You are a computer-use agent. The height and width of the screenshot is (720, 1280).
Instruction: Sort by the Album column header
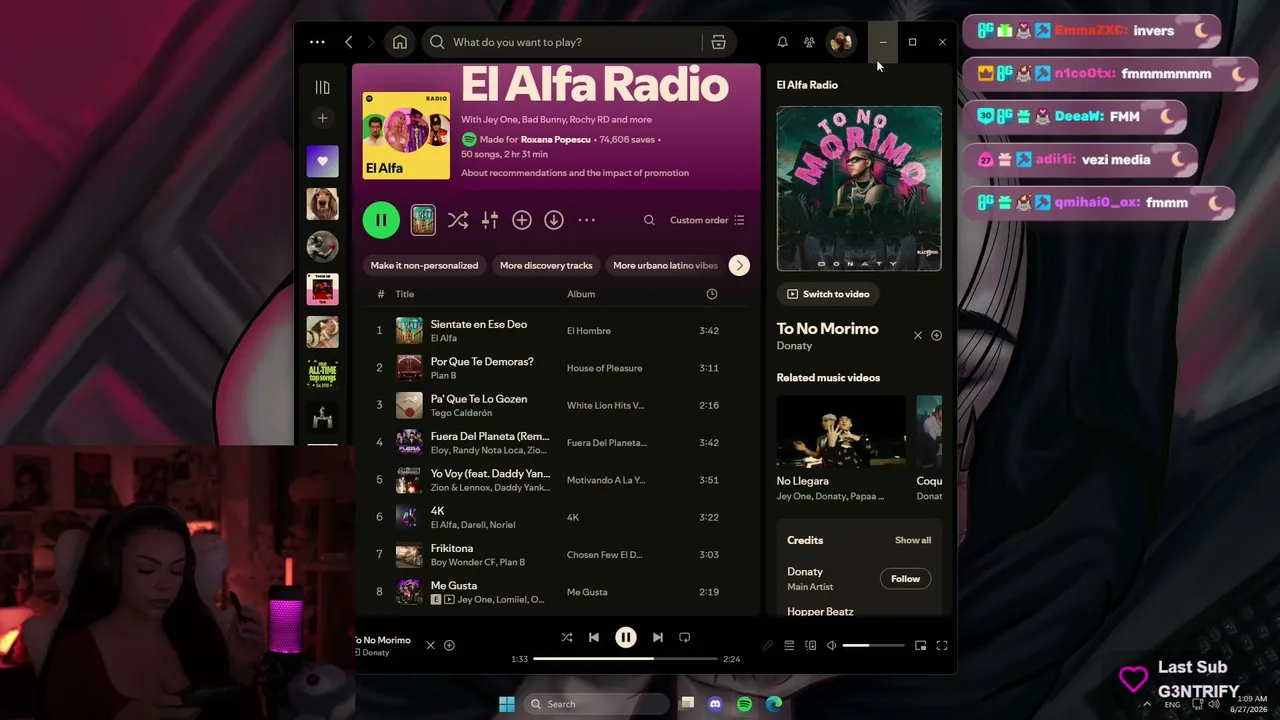click(581, 294)
